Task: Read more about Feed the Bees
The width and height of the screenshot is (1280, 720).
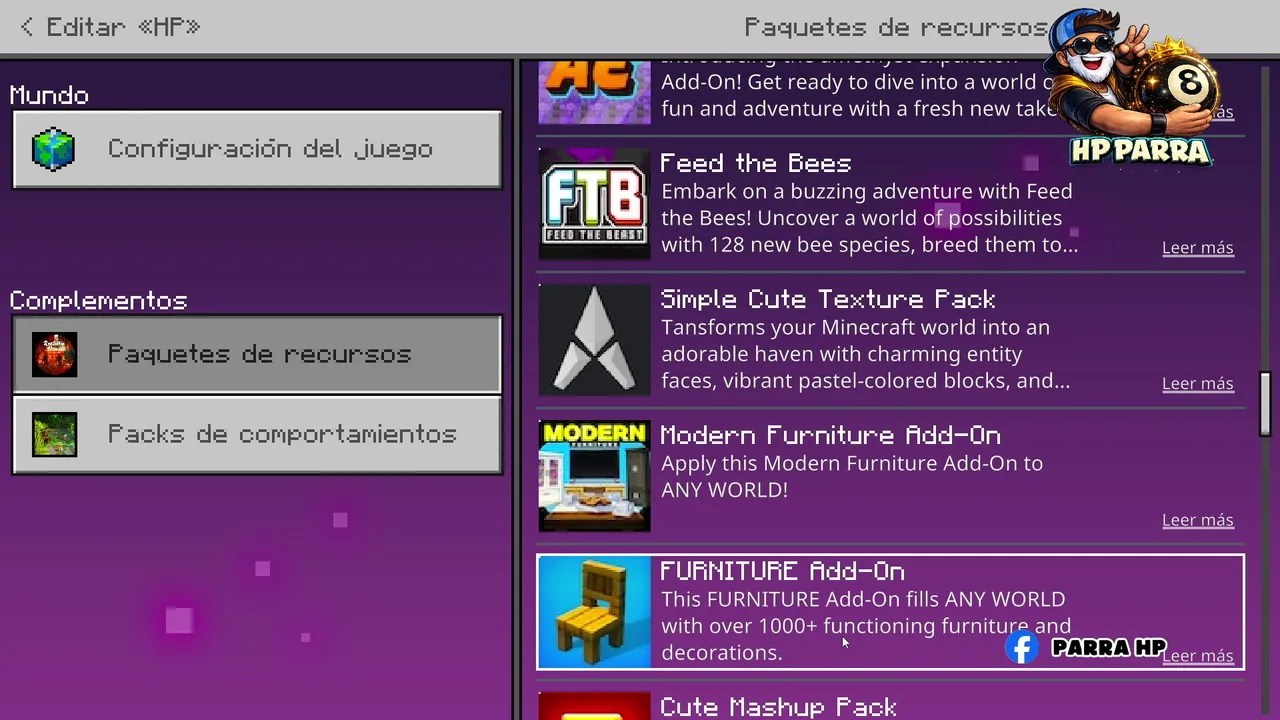Action: [1197, 248]
